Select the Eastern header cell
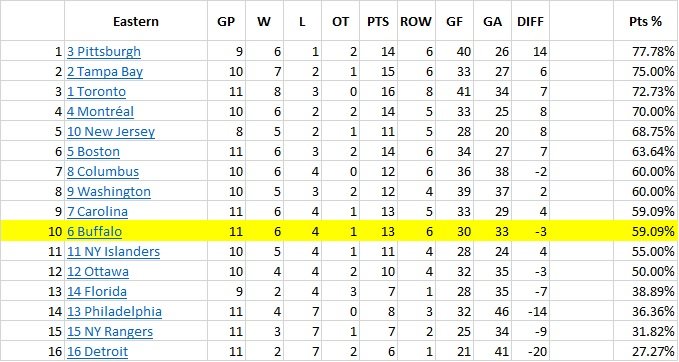 pyautogui.click(x=136, y=22)
